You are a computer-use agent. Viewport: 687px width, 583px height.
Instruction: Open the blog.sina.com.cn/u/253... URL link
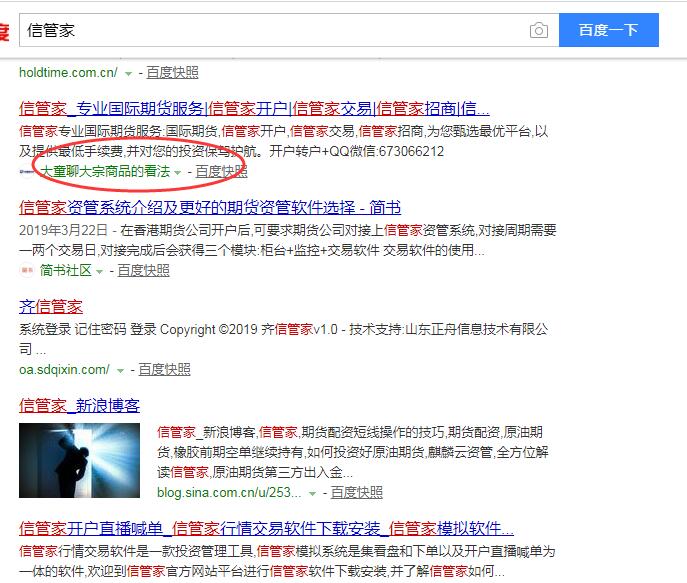[229, 493]
